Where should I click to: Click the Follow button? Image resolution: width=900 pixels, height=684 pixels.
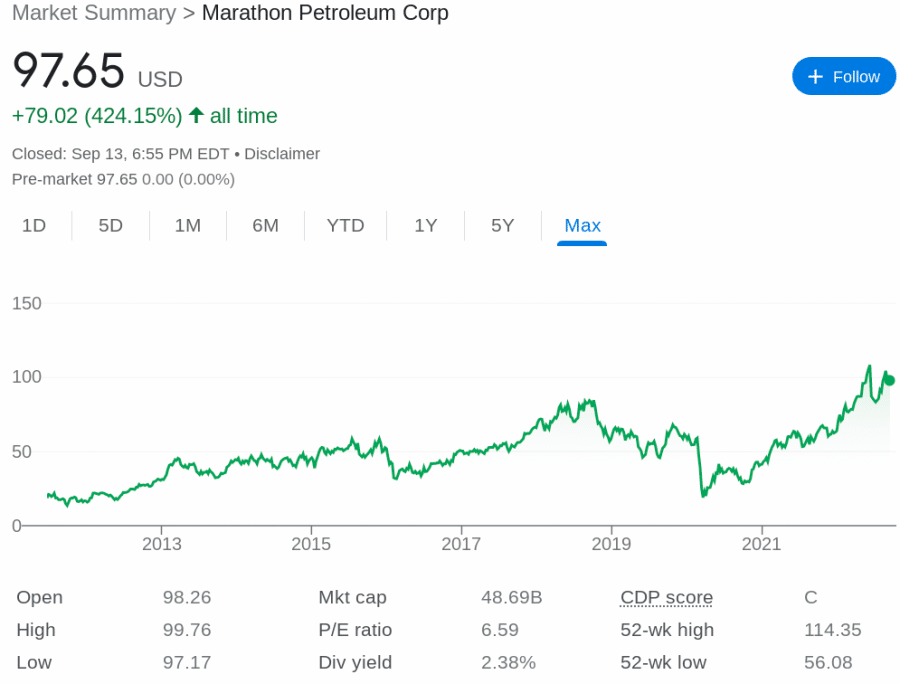(x=844, y=76)
